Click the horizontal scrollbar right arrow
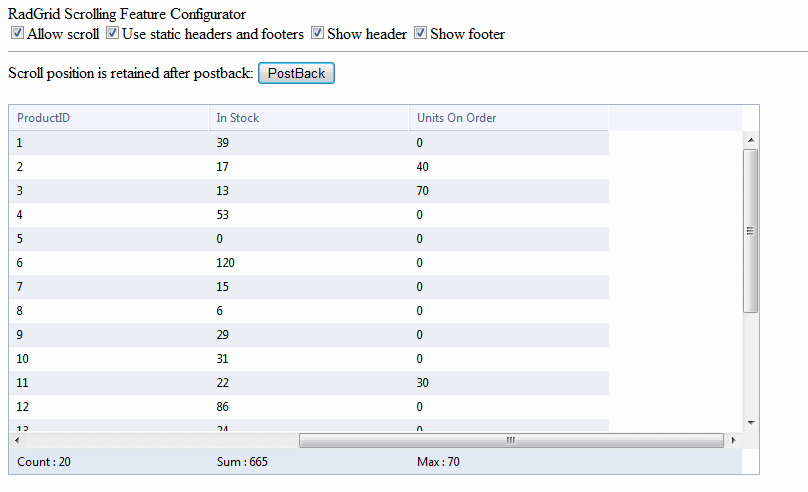The width and height of the screenshot is (808, 492). (734, 440)
